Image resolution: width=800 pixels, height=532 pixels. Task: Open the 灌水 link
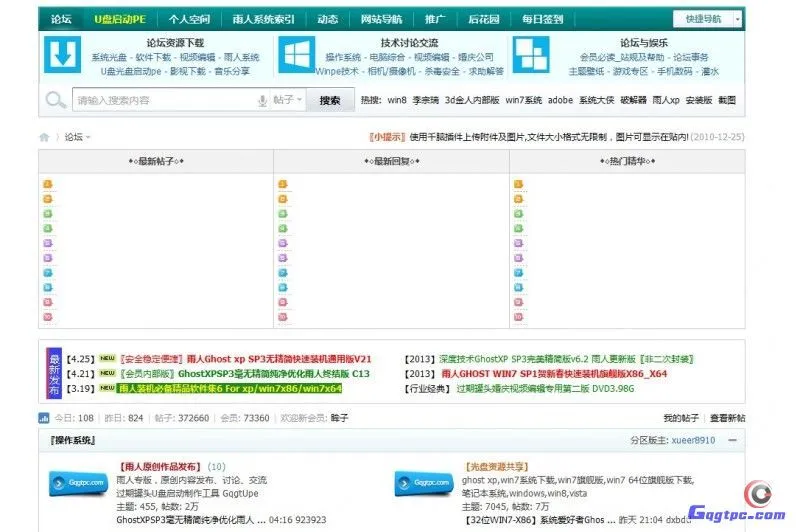(x=710, y=71)
